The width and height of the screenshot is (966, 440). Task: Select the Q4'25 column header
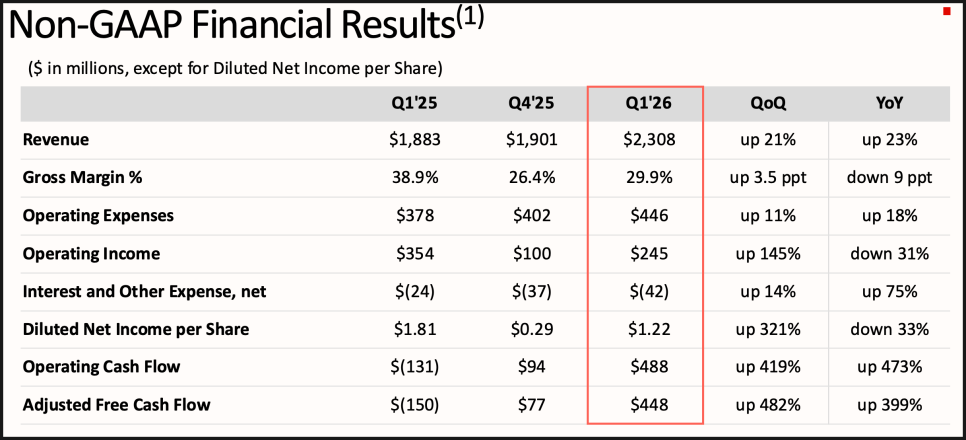tap(531, 103)
